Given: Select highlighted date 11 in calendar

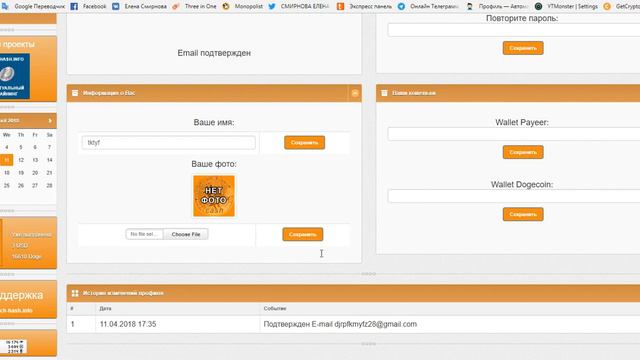Looking at the screenshot, I should pyautogui.click(x=7, y=160).
